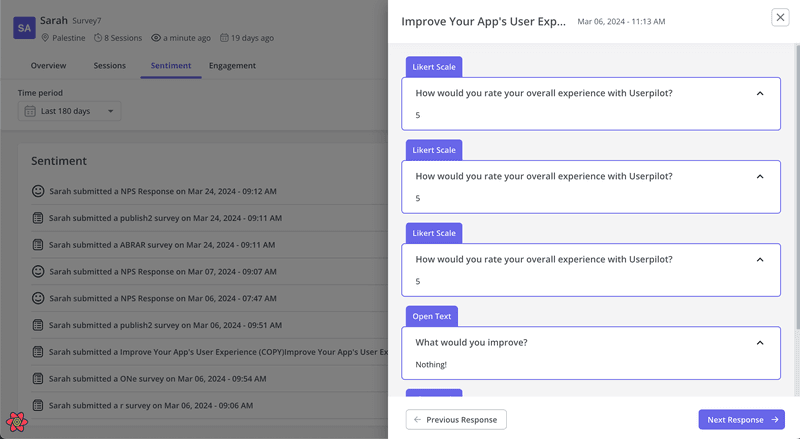Open r survey from Mar 06, 09:06 AM
This screenshot has height=439, width=800.
pos(151,406)
